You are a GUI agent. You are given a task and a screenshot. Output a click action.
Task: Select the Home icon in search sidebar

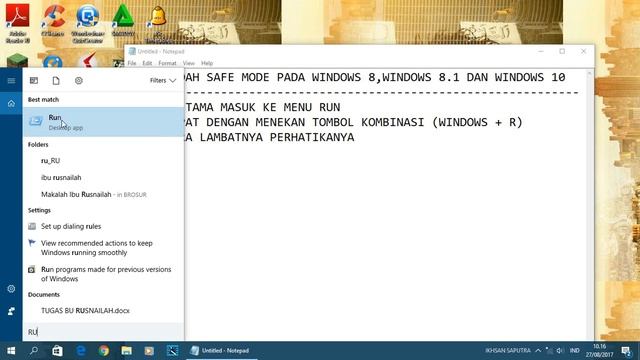(x=11, y=103)
